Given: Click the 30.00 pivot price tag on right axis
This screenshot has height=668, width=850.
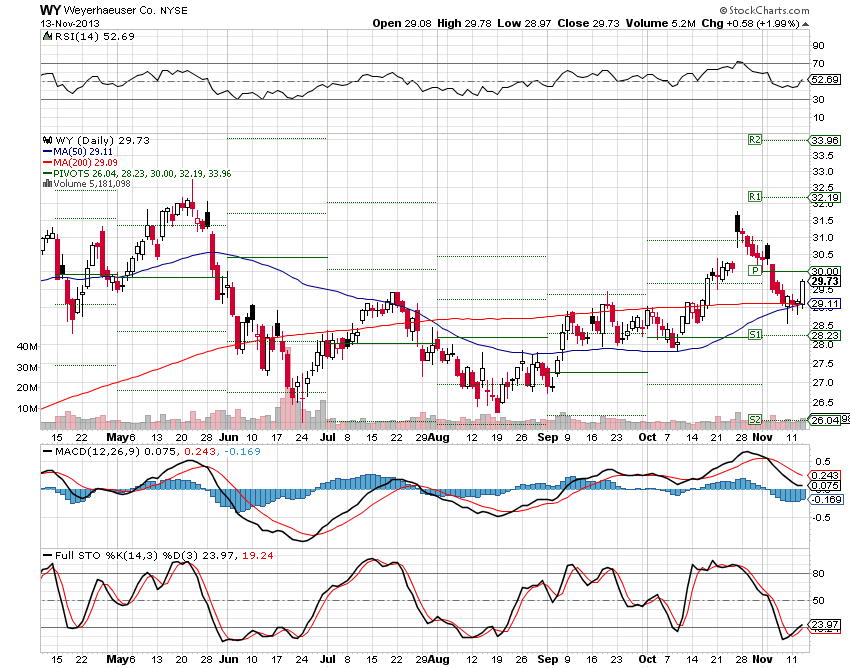Looking at the screenshot, I should click(825, 271).
